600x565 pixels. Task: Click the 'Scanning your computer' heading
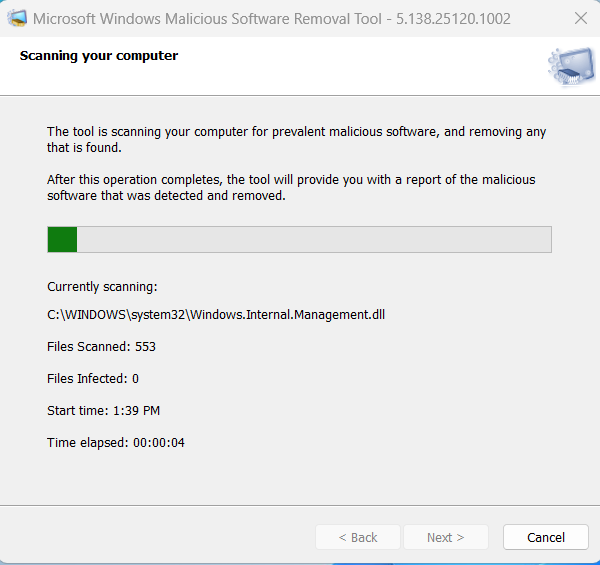click(x=99, y=56)
